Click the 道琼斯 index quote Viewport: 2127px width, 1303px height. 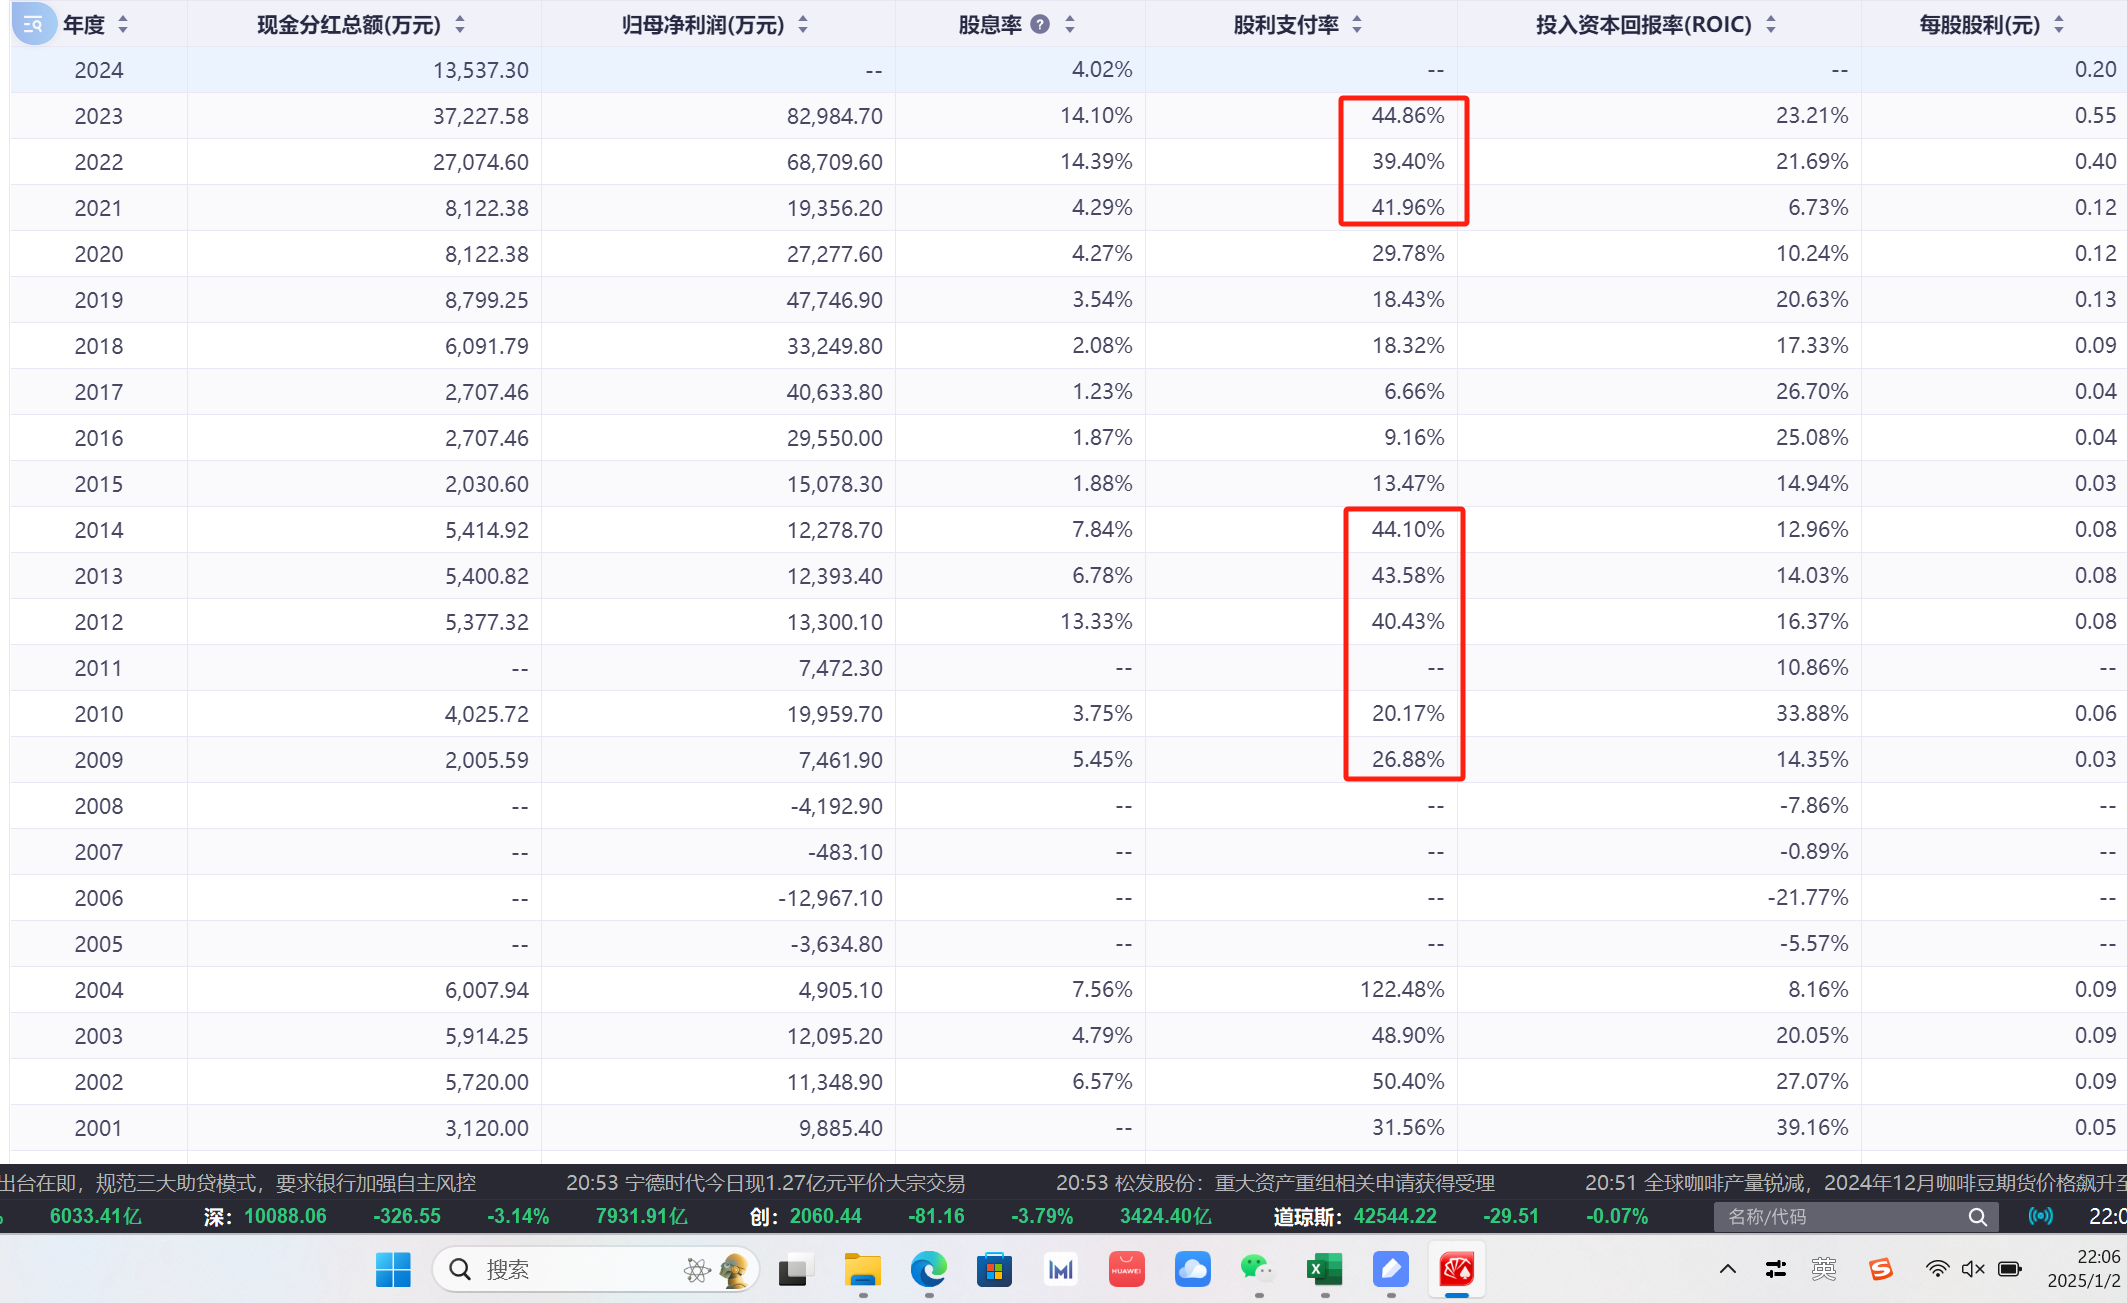point(1355,1217)
